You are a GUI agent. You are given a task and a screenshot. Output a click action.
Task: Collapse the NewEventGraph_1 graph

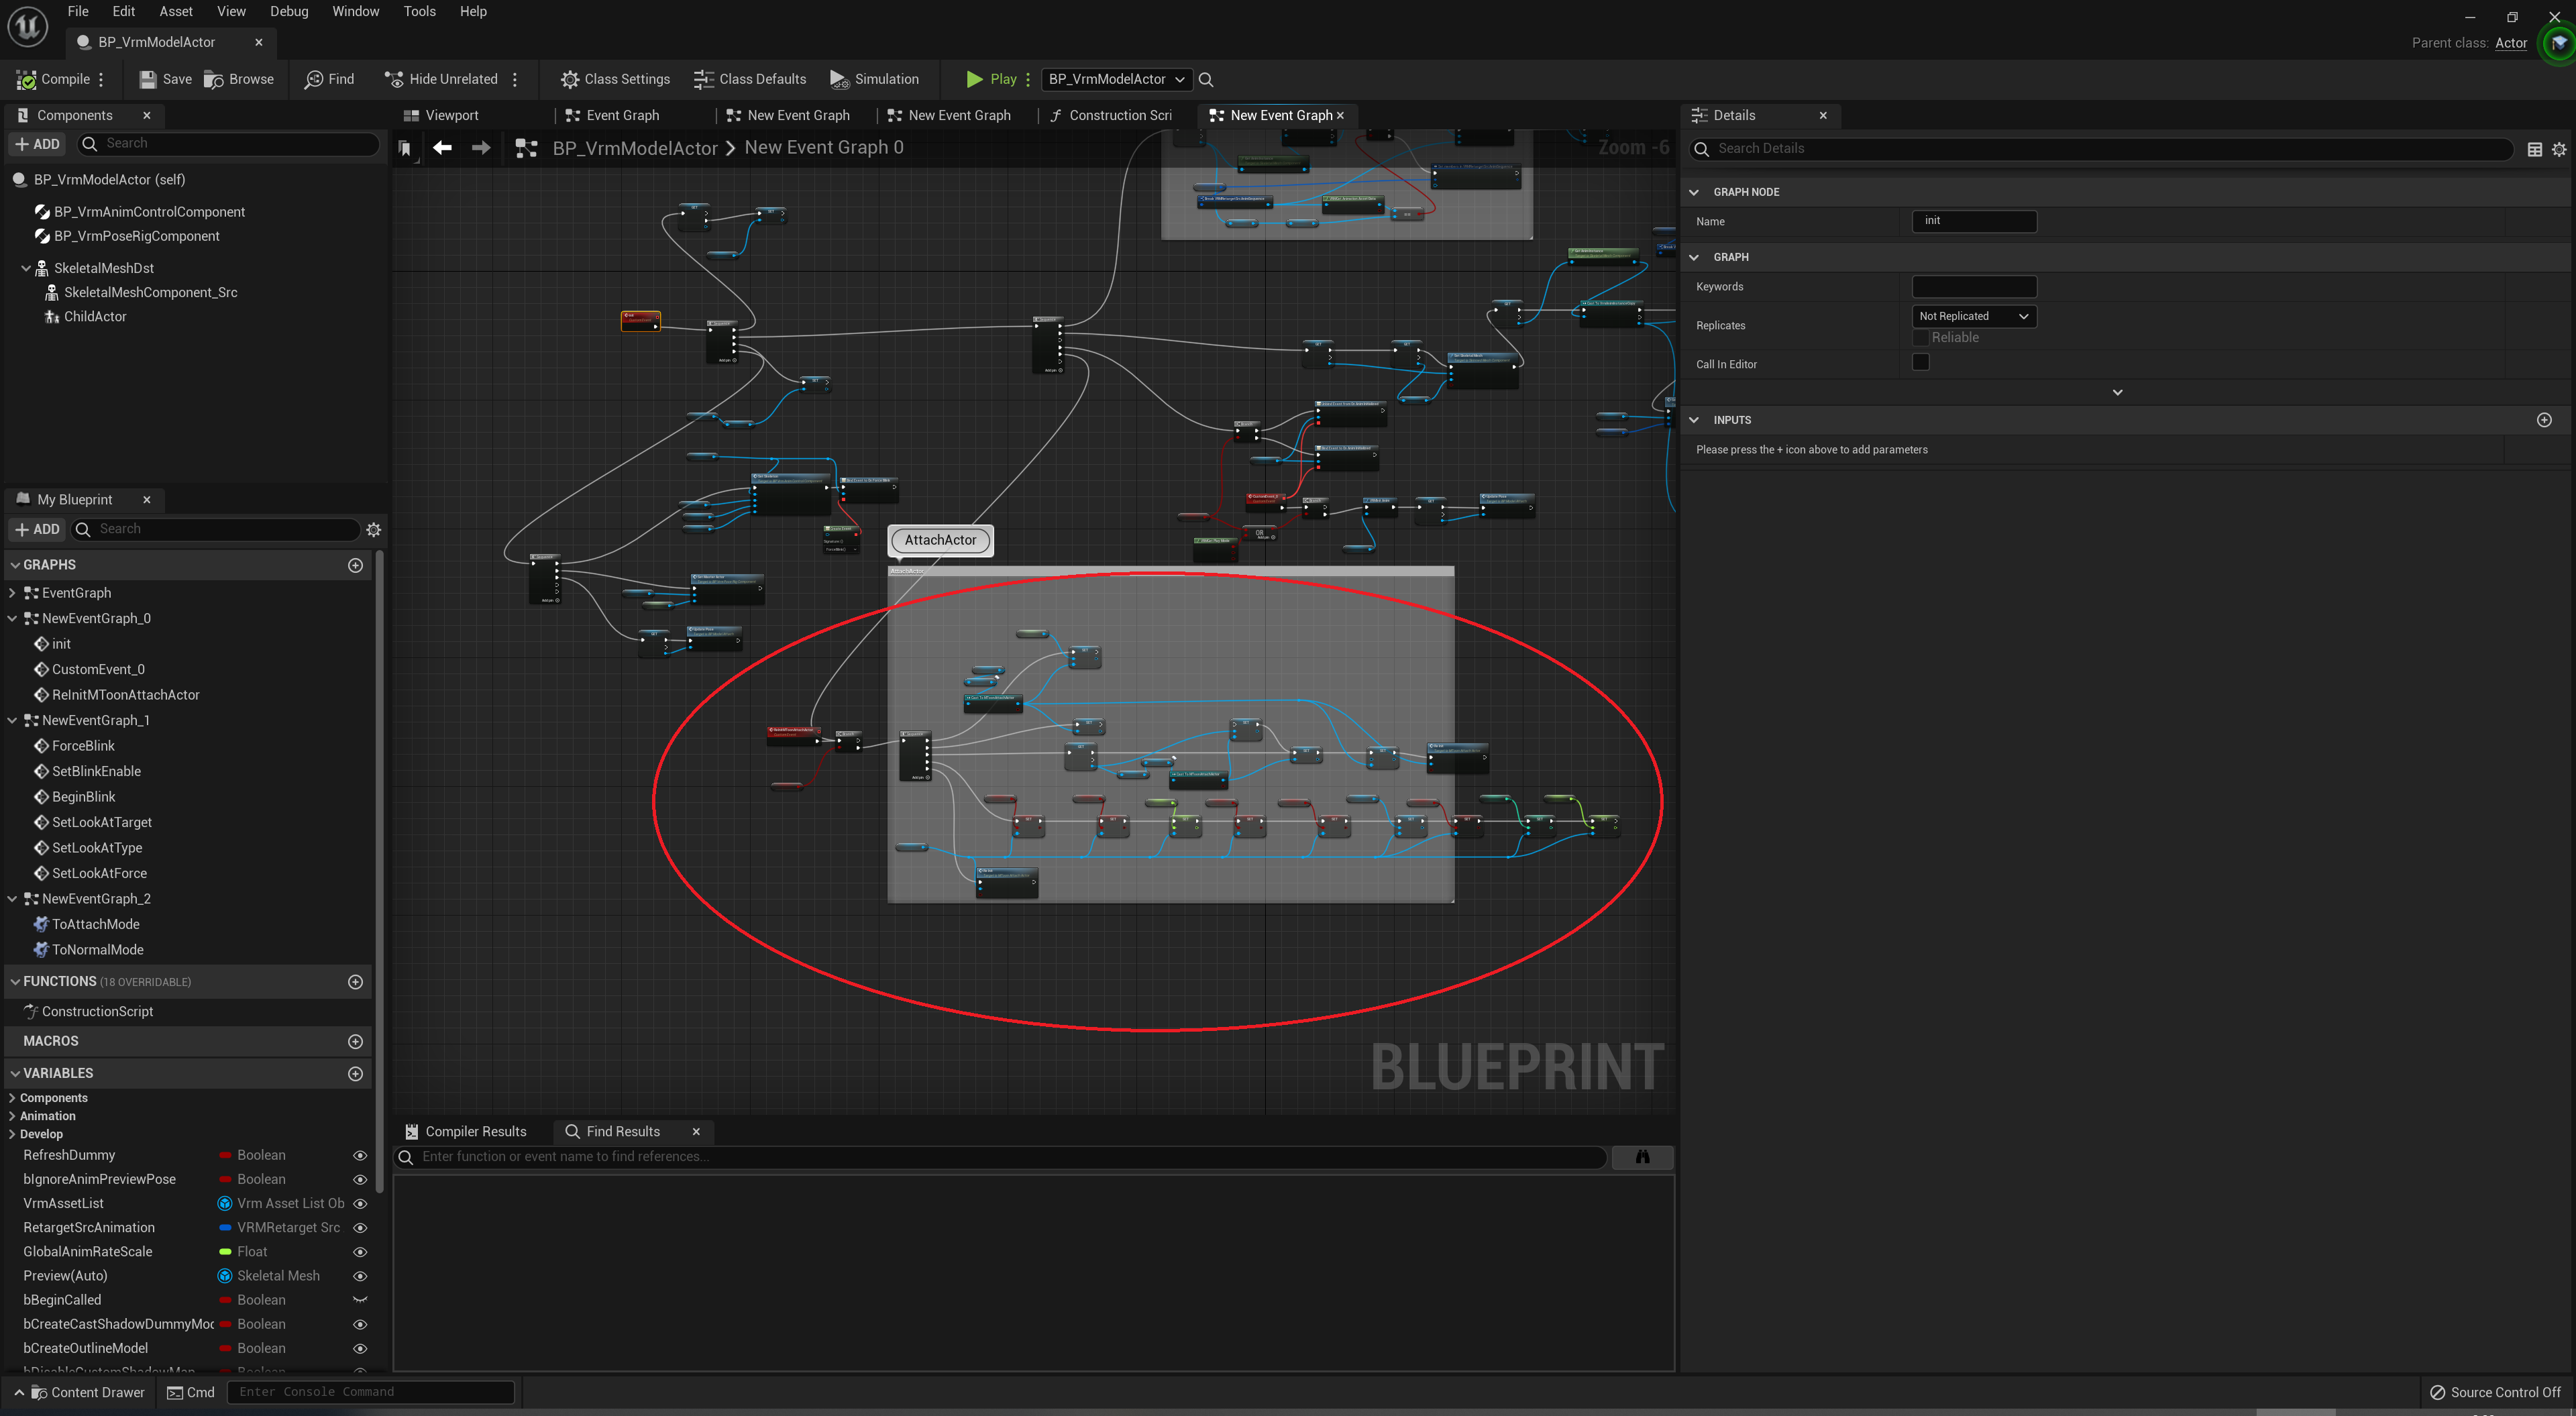click(11, 720)
